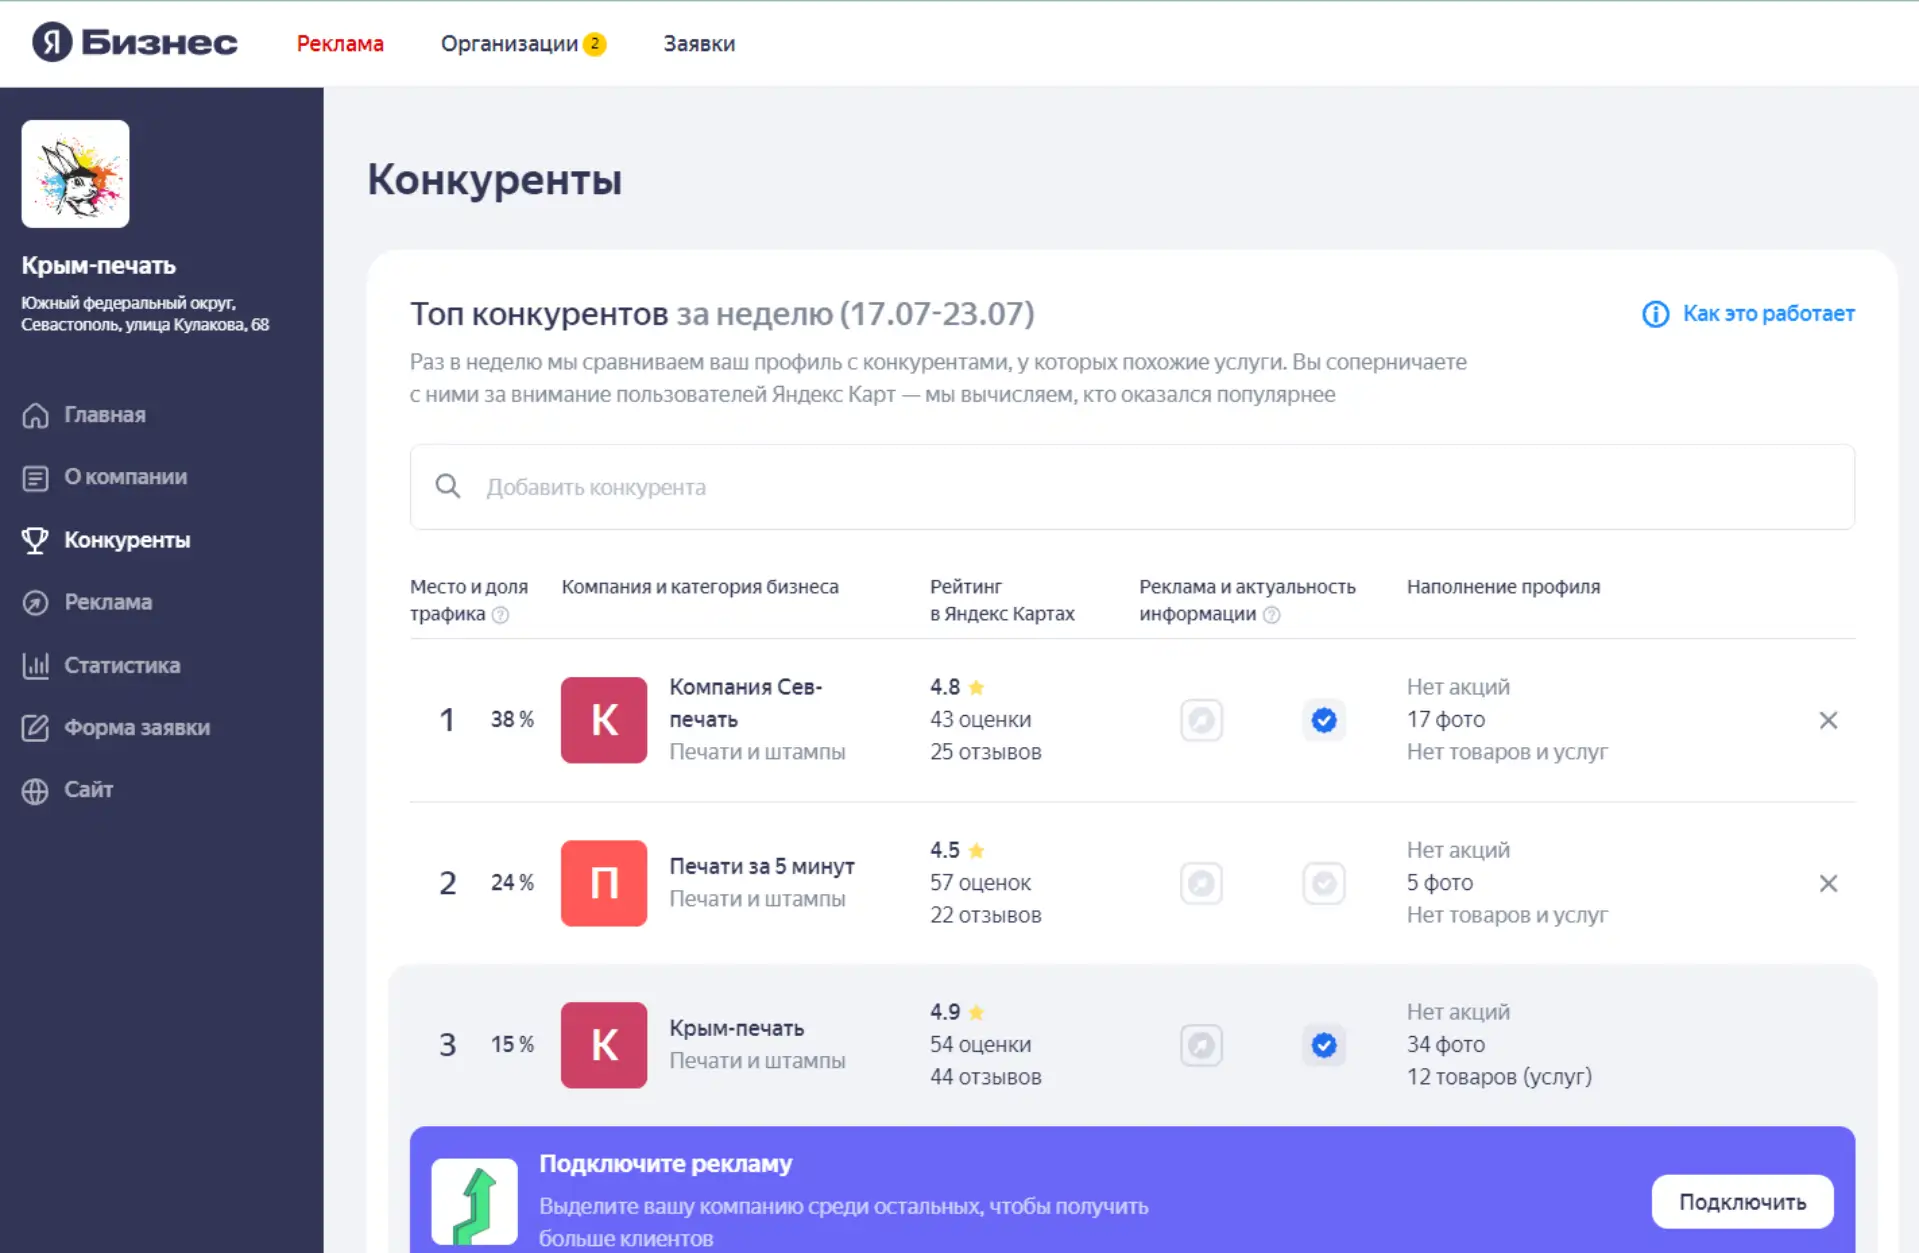The width and height of the screenshot is (1919, 1253).
Task: Click the K avatar of Компания Сев-печать
Action: (x=604, y=720)
